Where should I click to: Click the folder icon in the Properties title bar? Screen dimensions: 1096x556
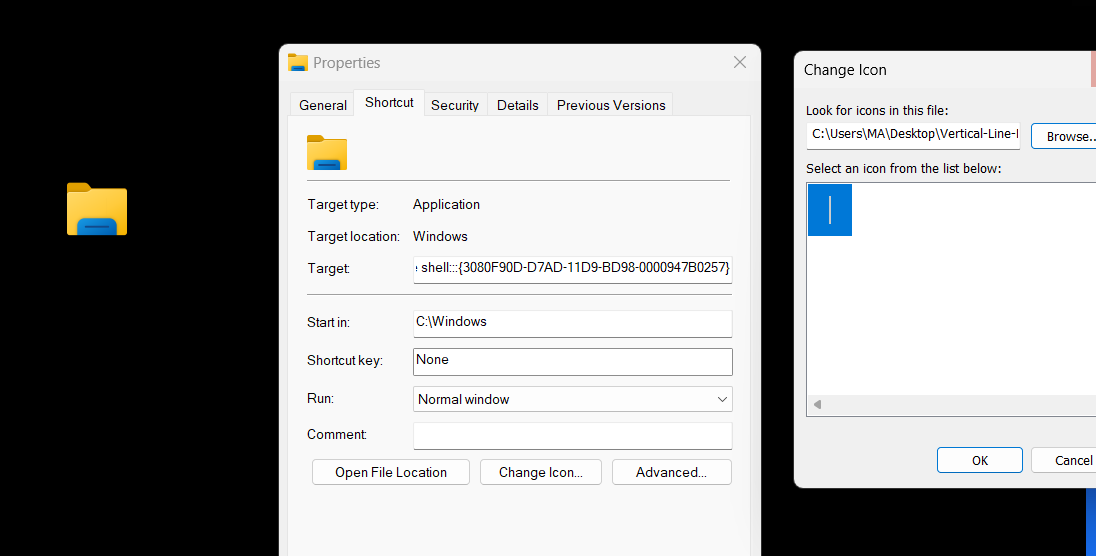[x=298, y=62]
